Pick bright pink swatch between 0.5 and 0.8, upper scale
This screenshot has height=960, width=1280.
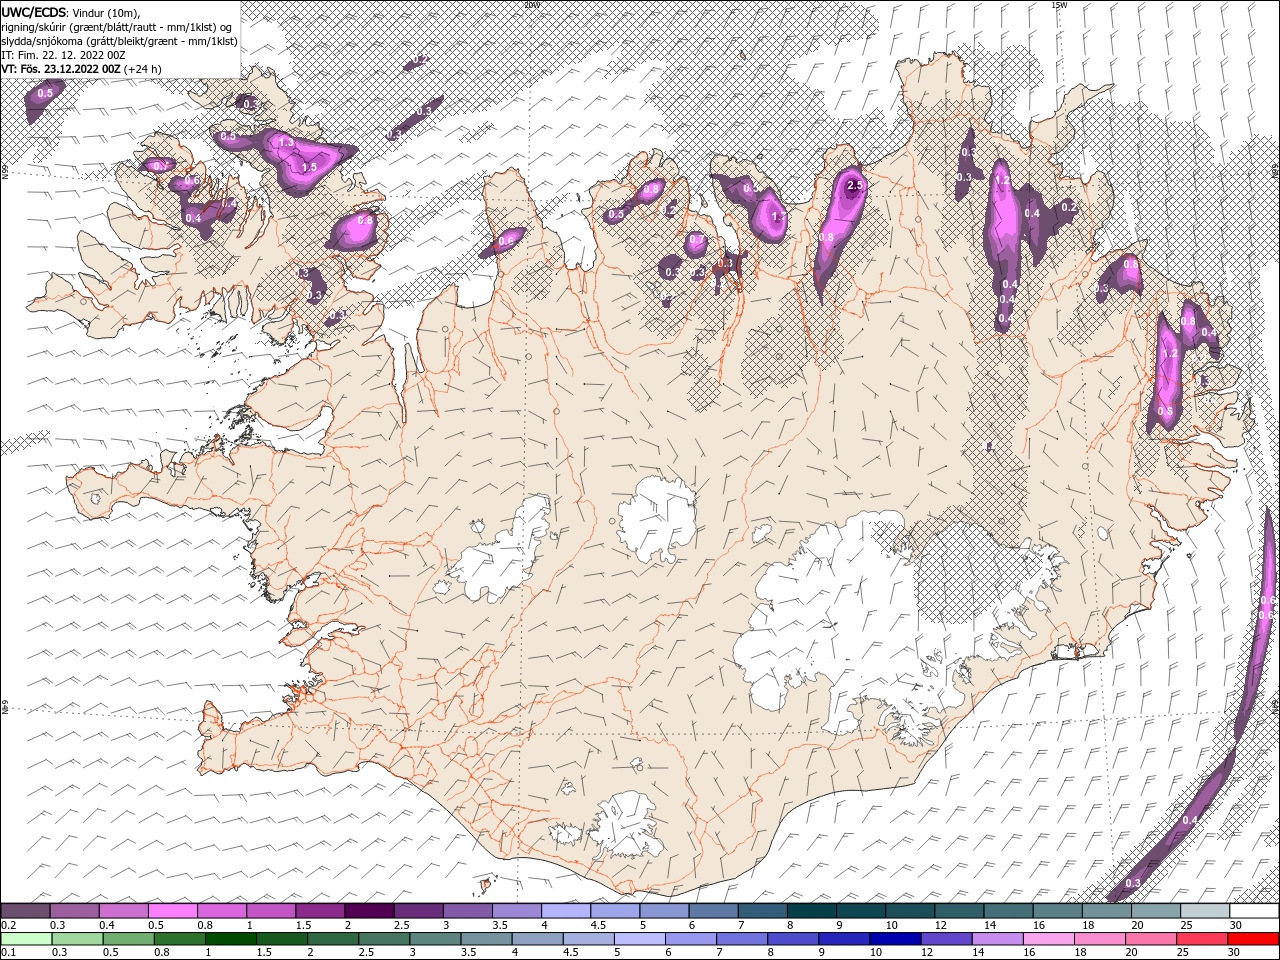(172, 911)
